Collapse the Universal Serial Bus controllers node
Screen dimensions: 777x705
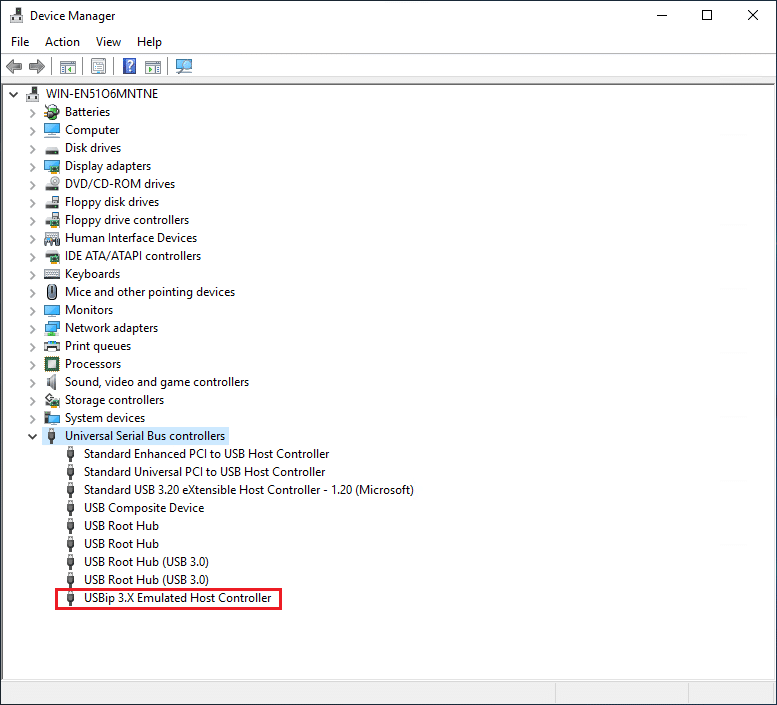point(32,436)
